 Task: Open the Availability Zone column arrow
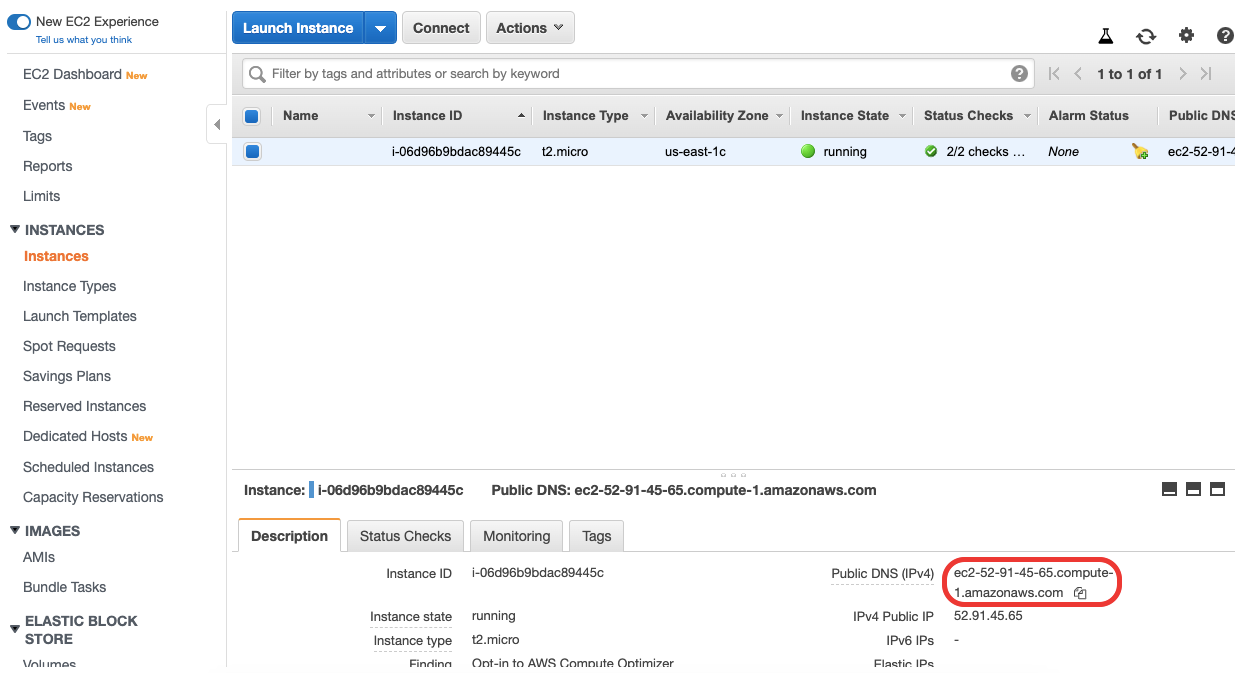778,116
